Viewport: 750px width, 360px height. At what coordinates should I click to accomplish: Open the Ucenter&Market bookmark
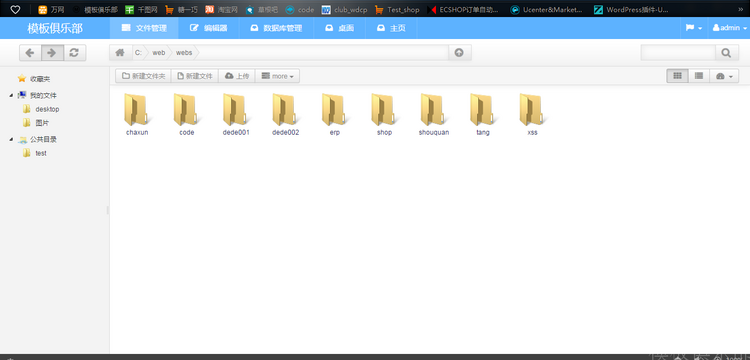(x=547, y=9)
